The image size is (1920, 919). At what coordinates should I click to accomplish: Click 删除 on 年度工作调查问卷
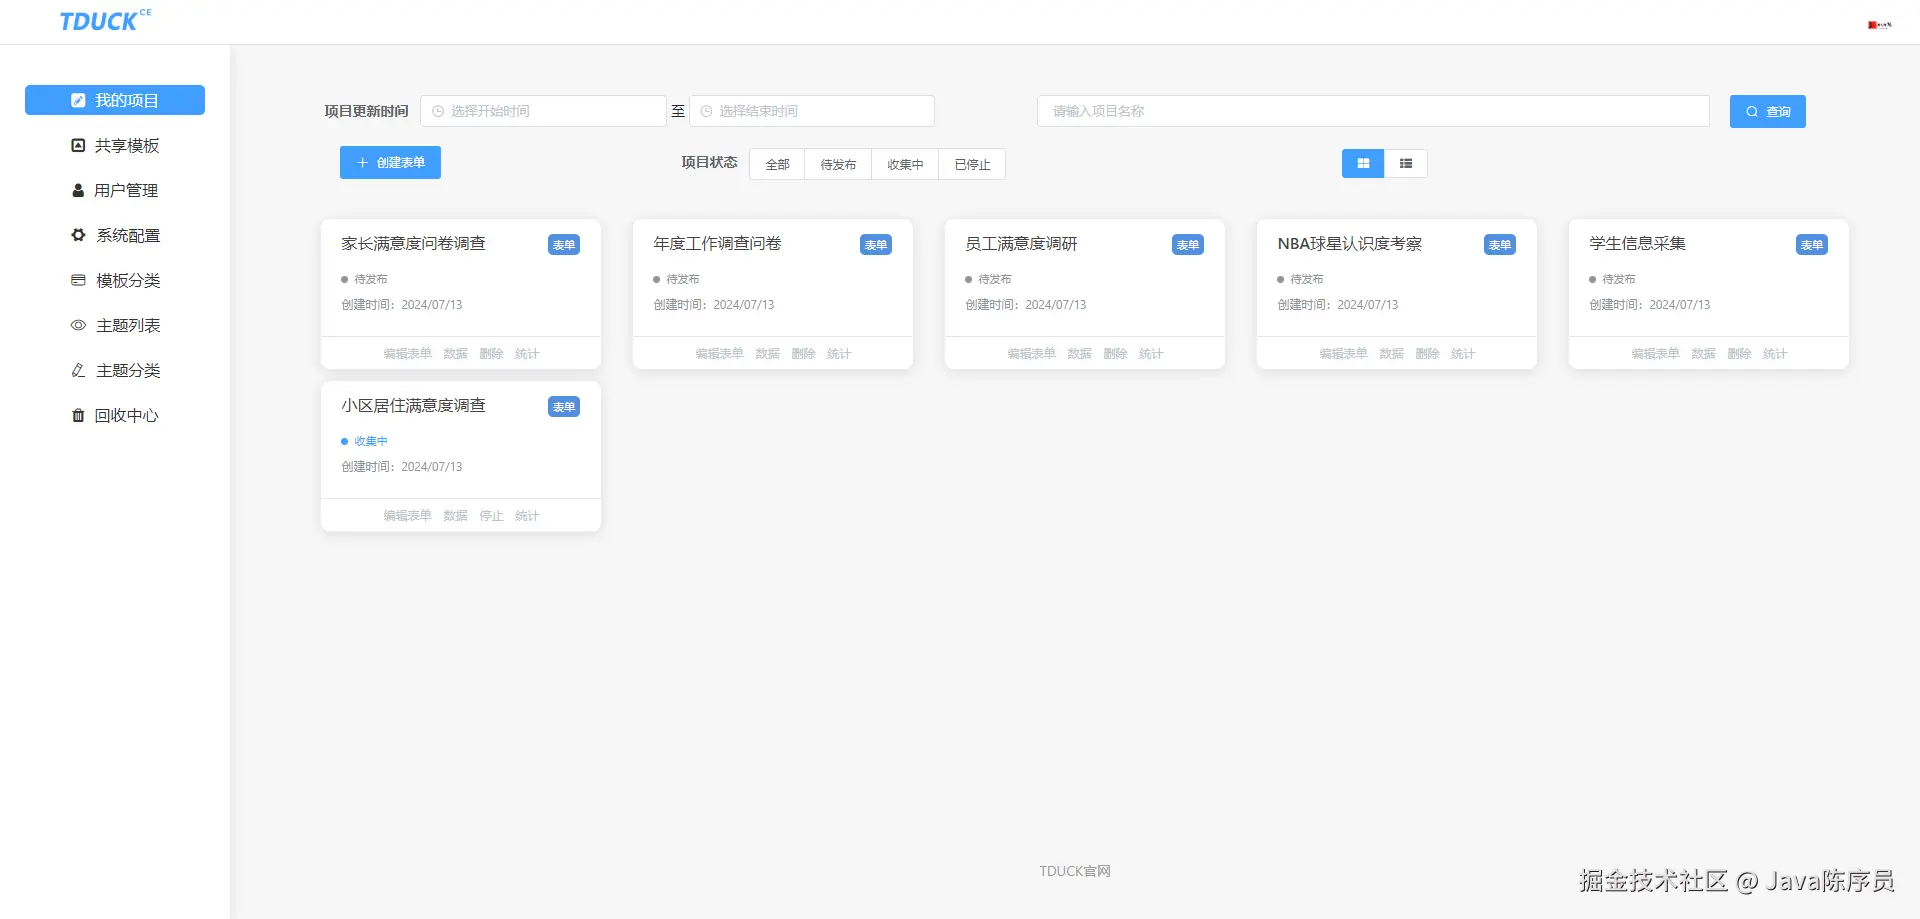click(x=803, y=354)
